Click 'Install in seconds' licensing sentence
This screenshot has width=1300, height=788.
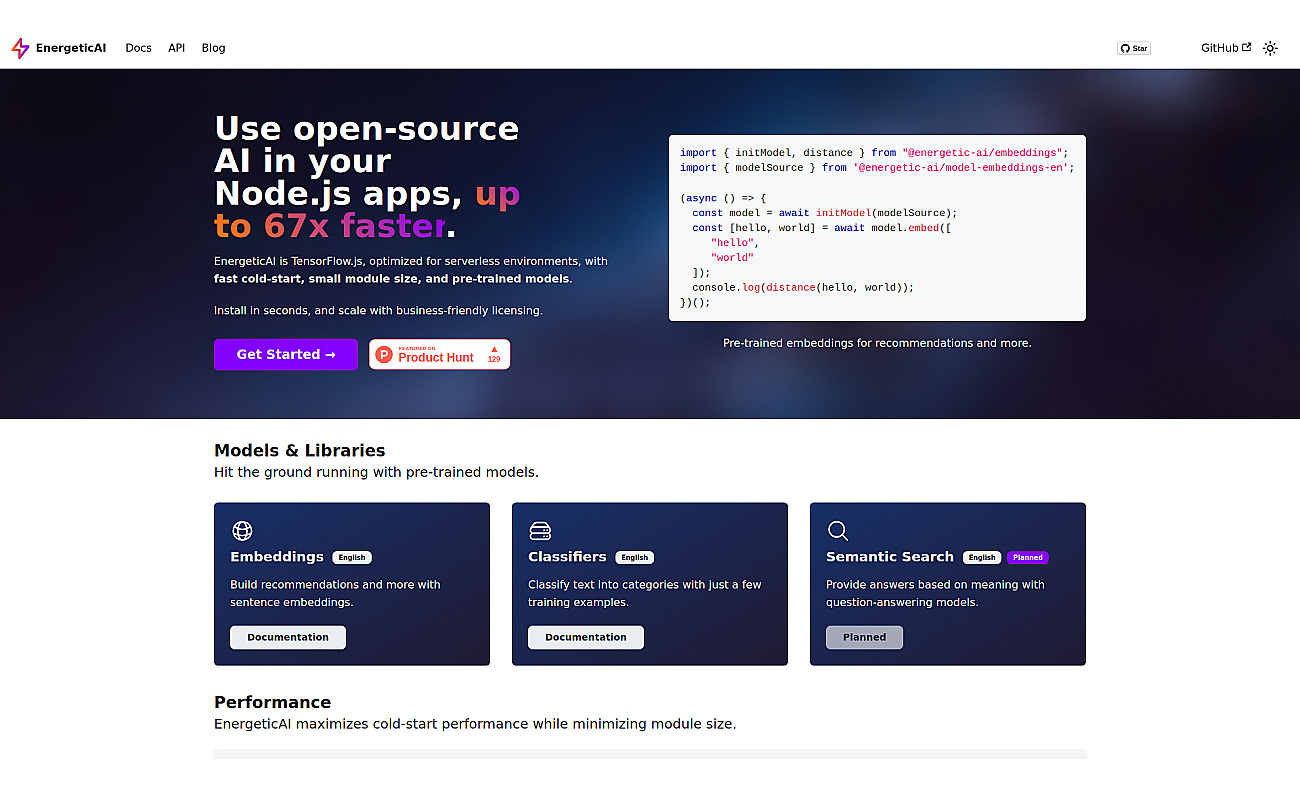tap(378, 311)
